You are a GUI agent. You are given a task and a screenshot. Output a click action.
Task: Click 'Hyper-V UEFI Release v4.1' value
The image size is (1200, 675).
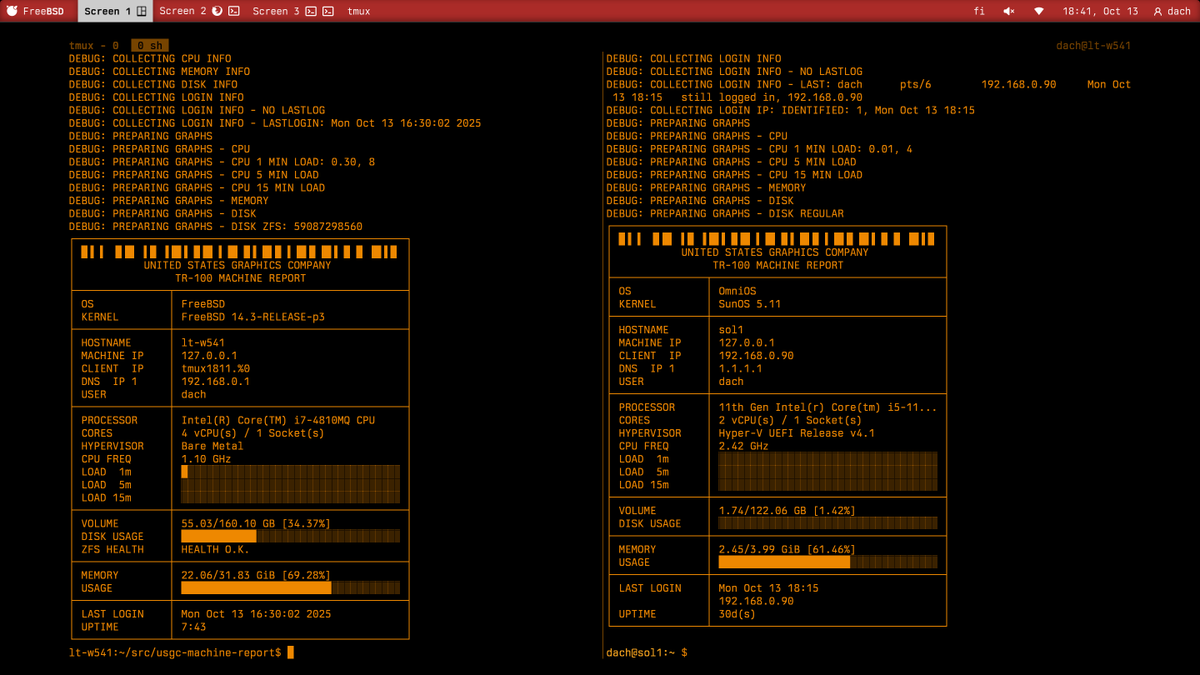[x=797, y=433]
